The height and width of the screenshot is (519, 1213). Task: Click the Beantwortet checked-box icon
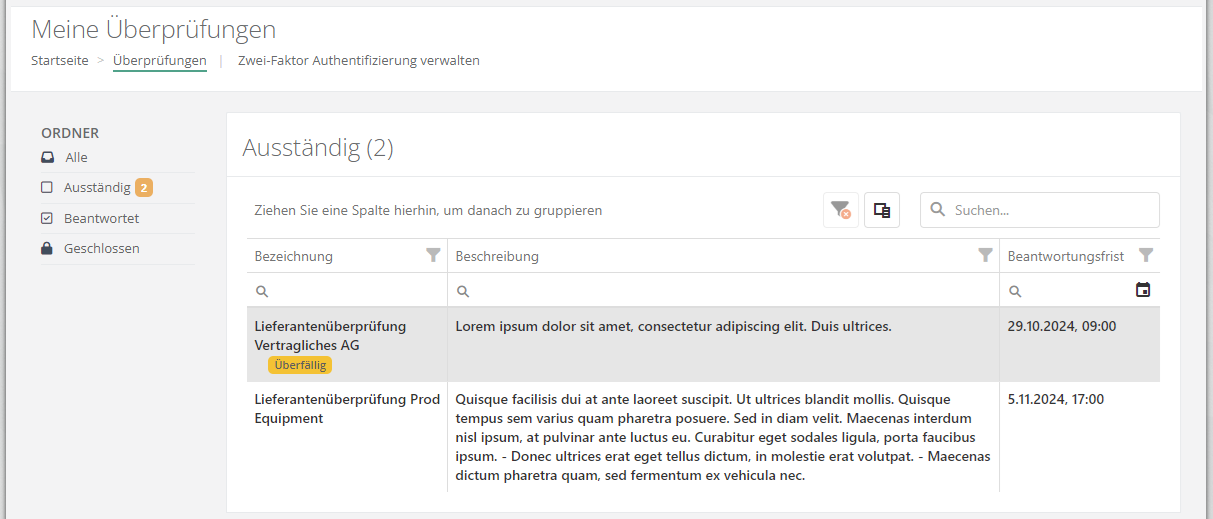[47, 218]
